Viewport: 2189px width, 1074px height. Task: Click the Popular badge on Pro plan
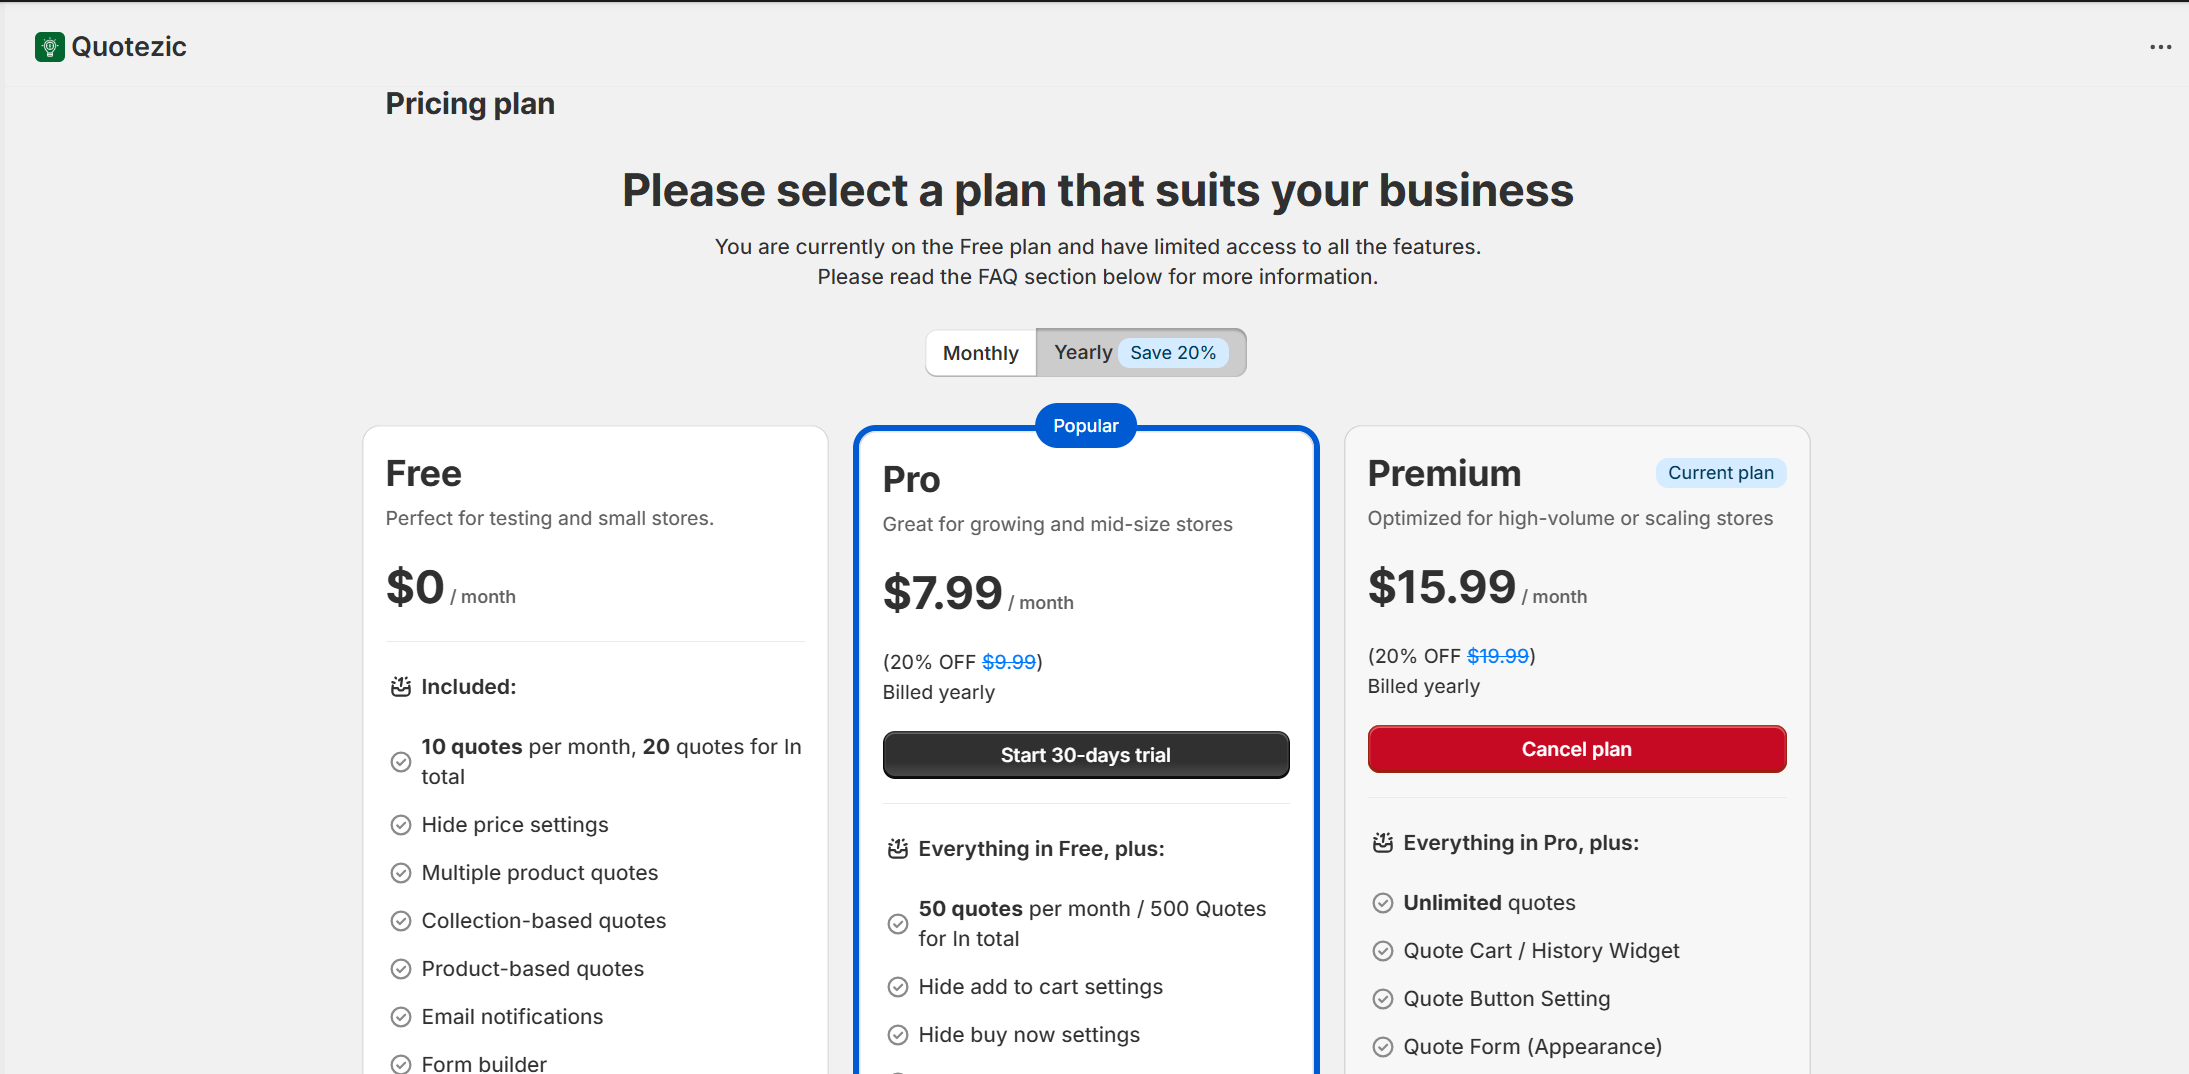point(1086,426)
